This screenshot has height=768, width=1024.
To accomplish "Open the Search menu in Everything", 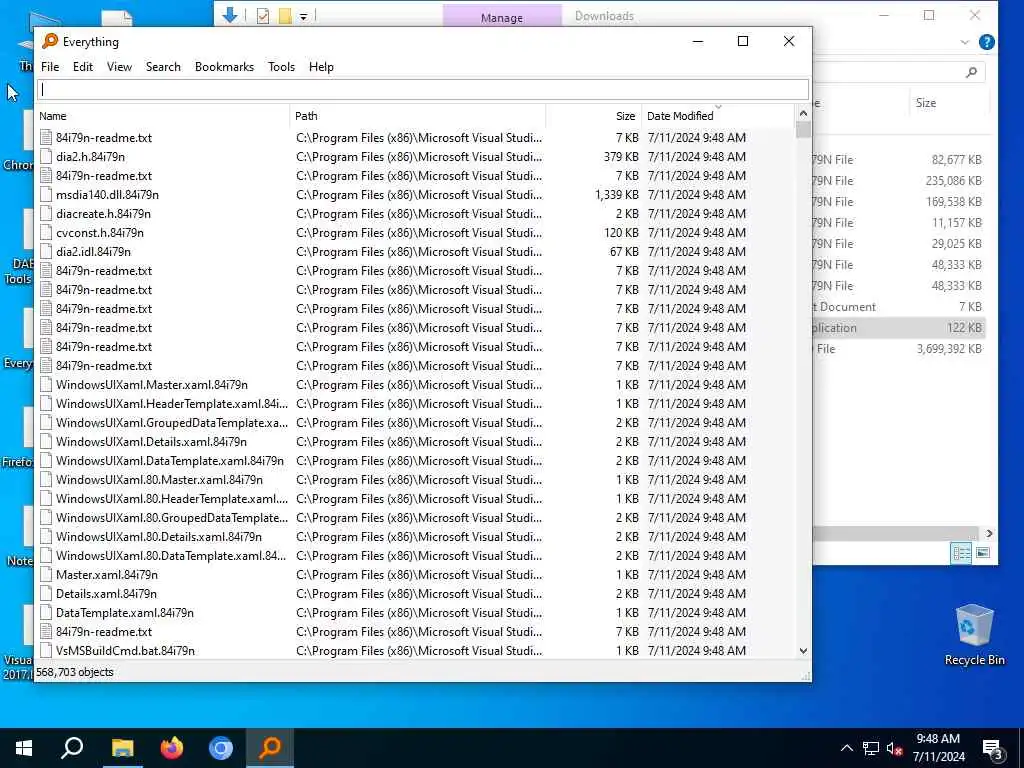I will (163, 67).
